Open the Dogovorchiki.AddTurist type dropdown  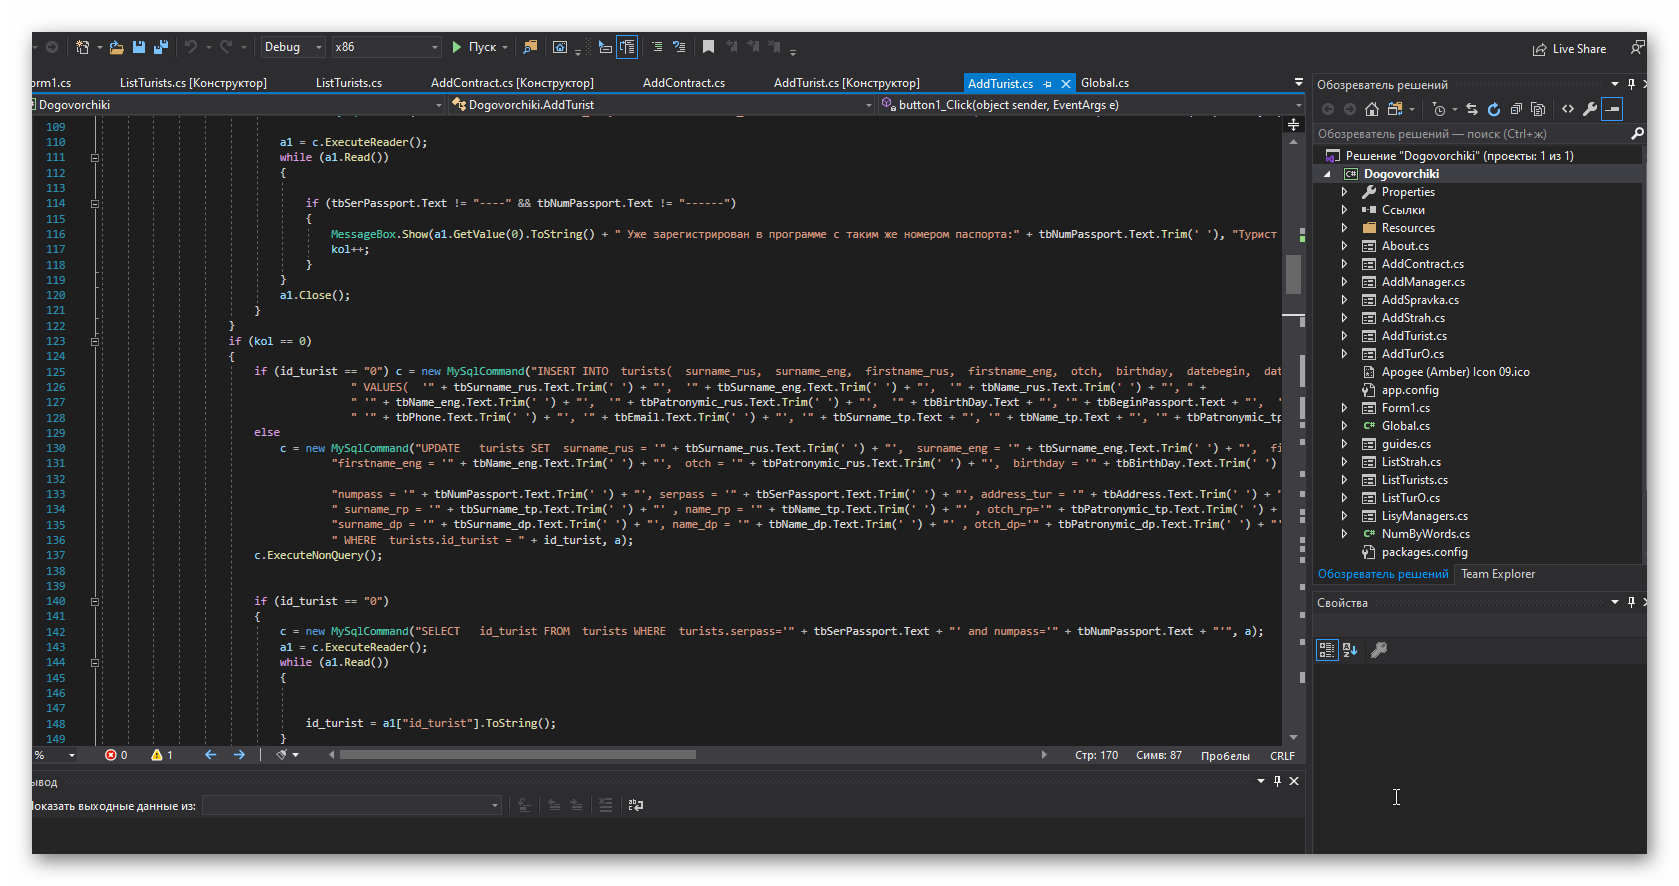tap(661, 105)
